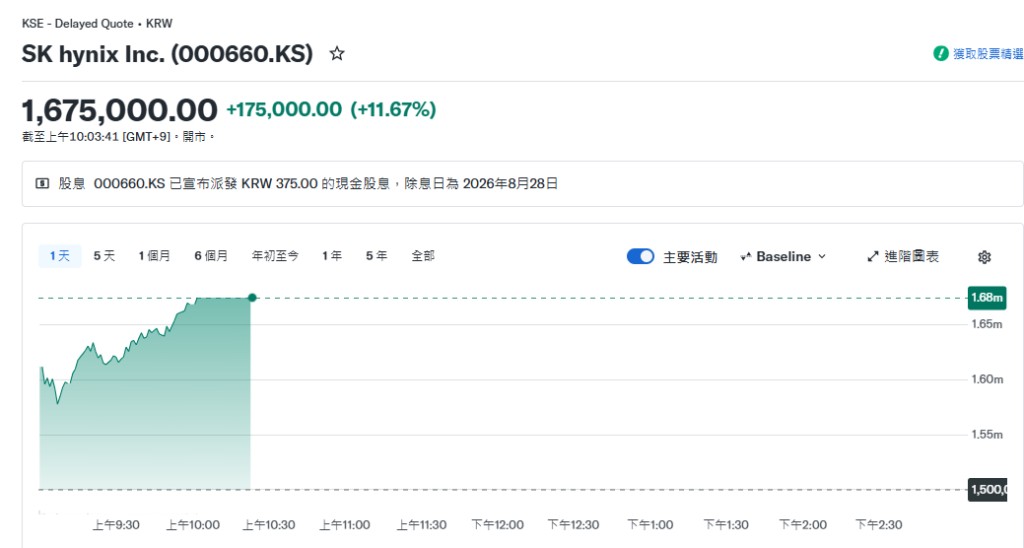
Task: Click the 1.65m y-axis label
Action: (987, 324)
